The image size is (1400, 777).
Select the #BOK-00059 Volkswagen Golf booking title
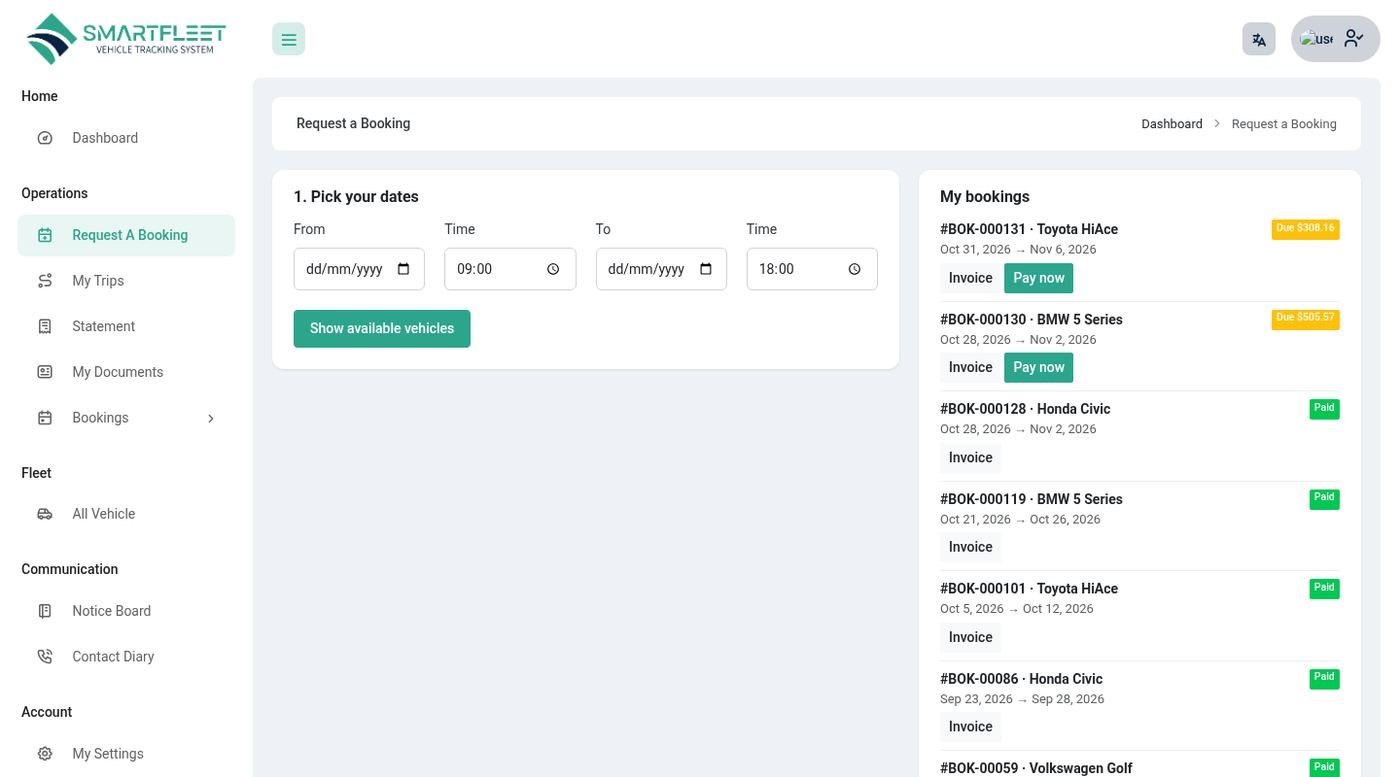point(1036,768)
